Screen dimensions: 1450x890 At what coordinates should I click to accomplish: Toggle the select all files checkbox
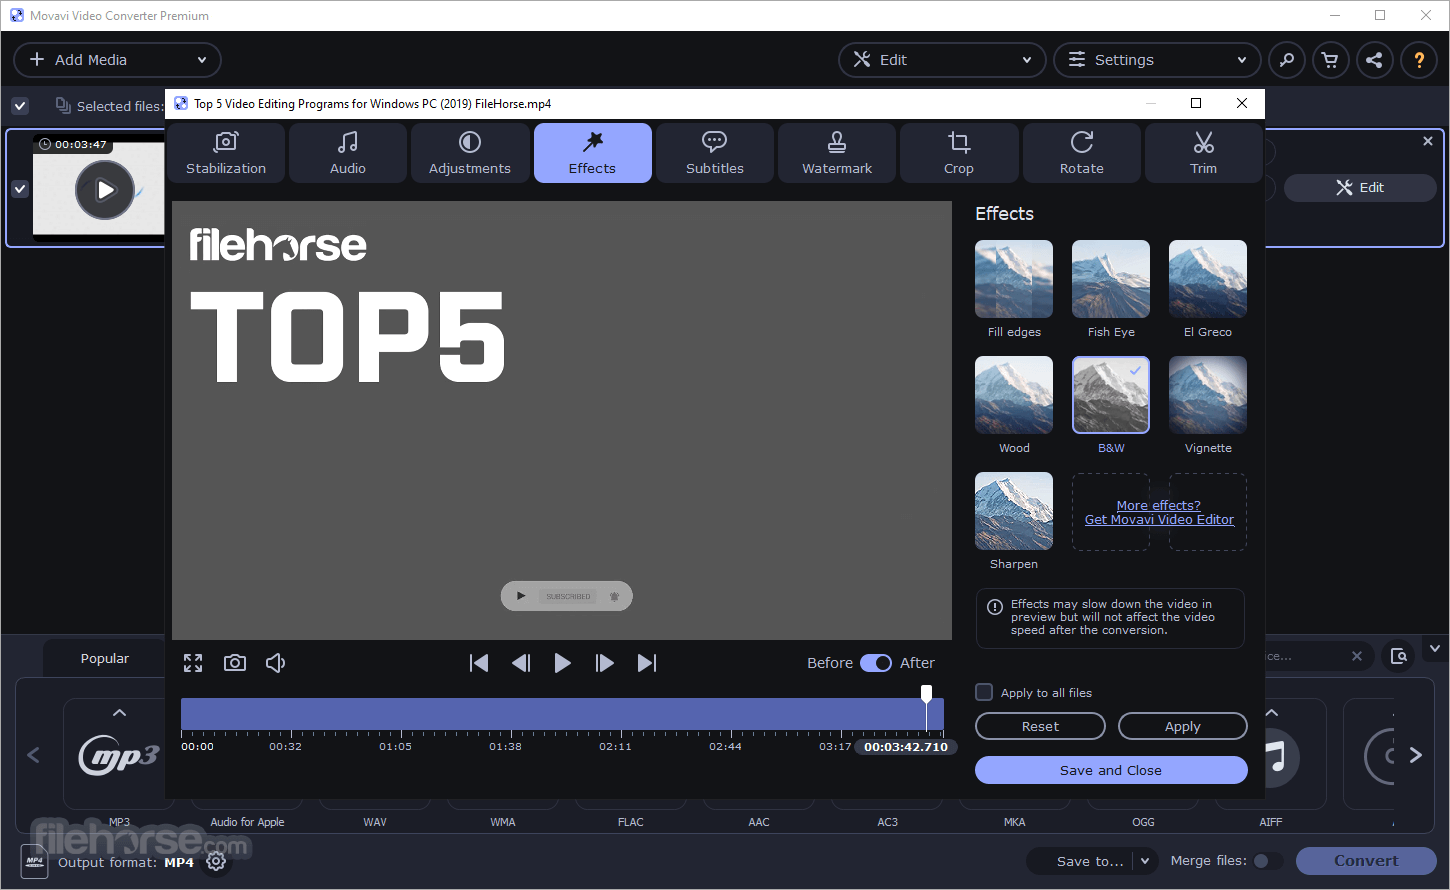click(20, 105)
